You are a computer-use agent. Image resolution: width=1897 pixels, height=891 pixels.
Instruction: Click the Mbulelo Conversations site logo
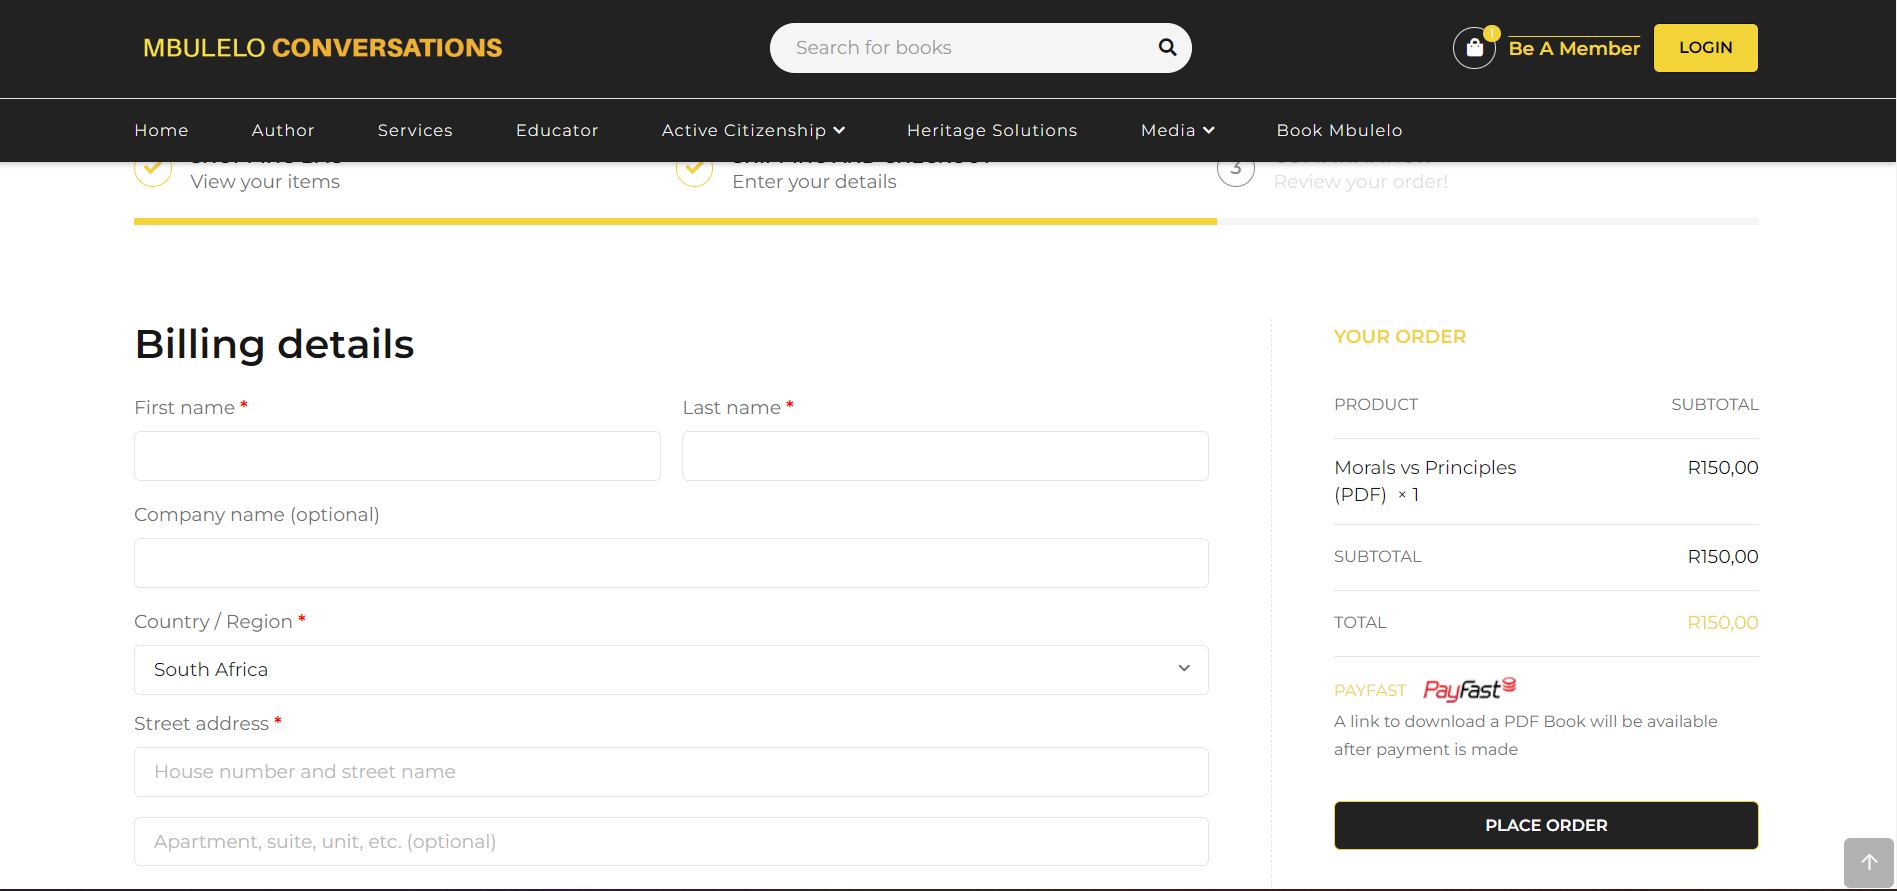(x=322, y=48)
